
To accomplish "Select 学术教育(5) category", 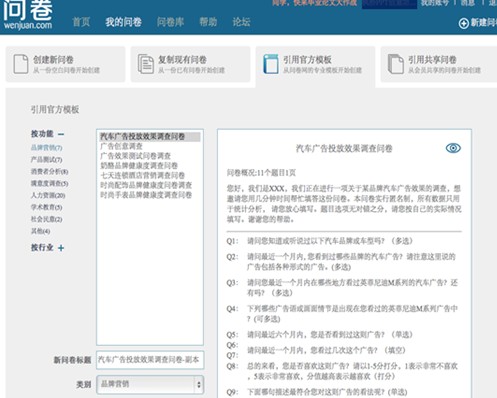I will 46,207.
